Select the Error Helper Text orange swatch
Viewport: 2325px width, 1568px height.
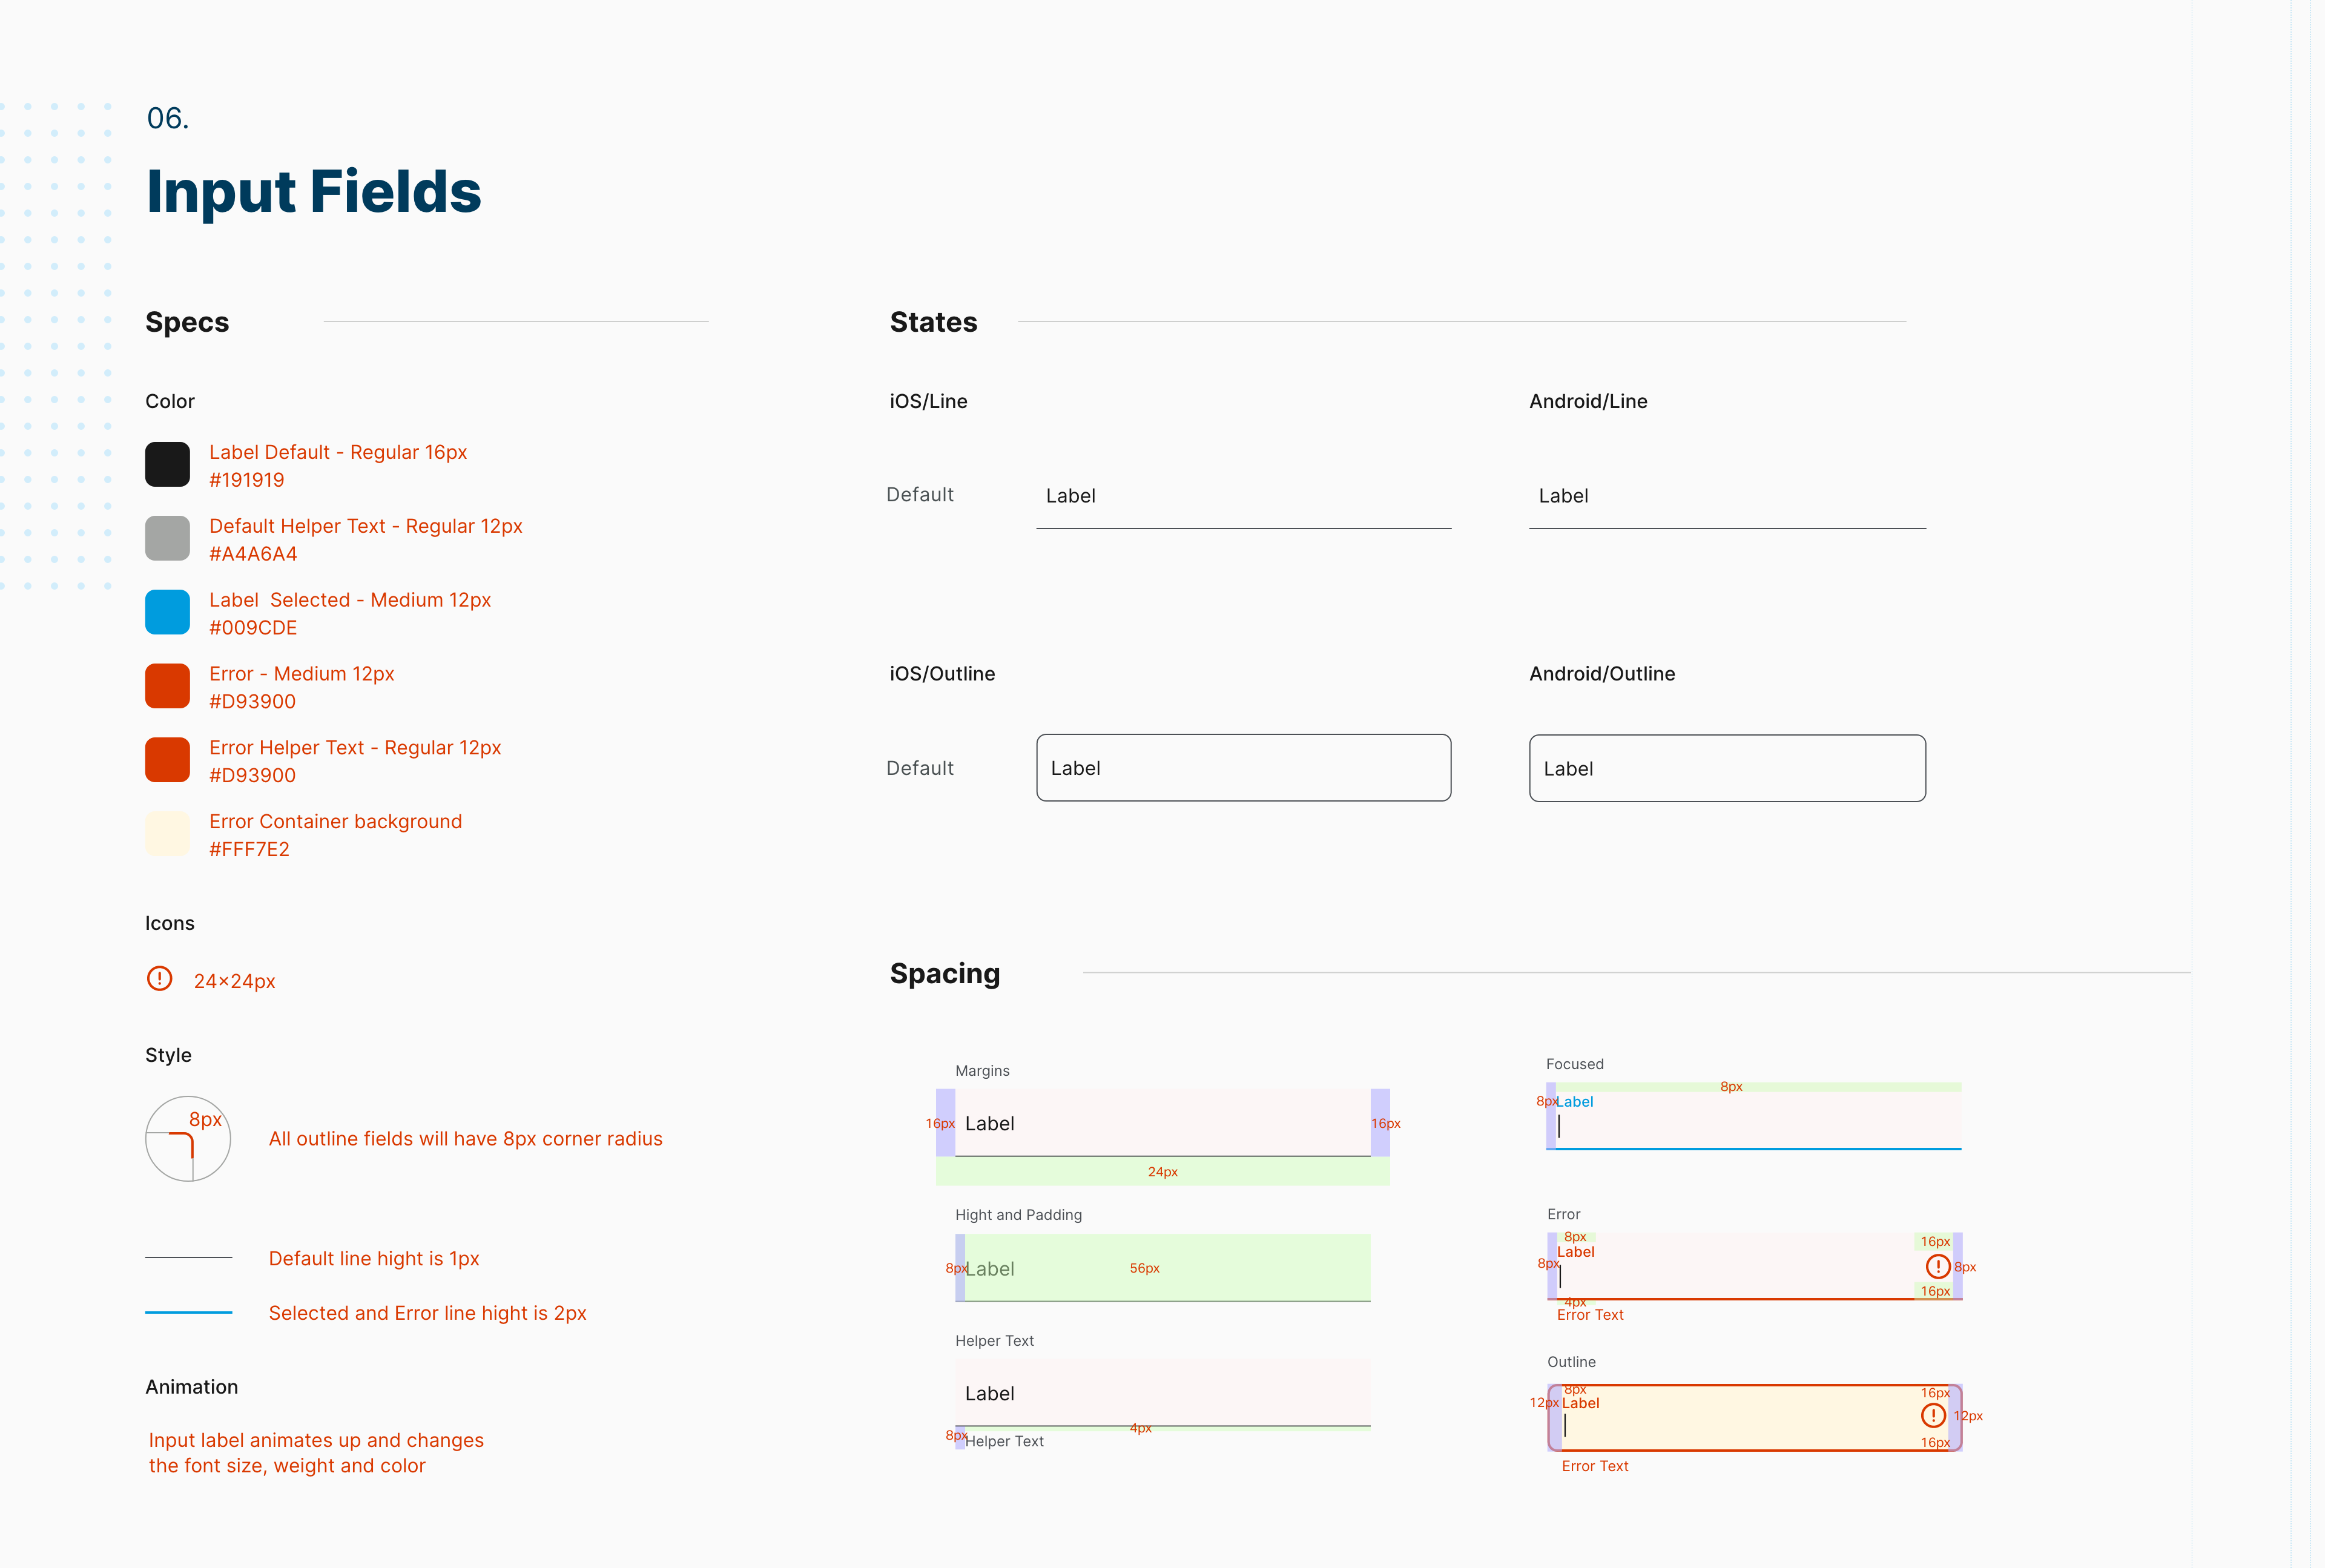click(x=167, y=760)
